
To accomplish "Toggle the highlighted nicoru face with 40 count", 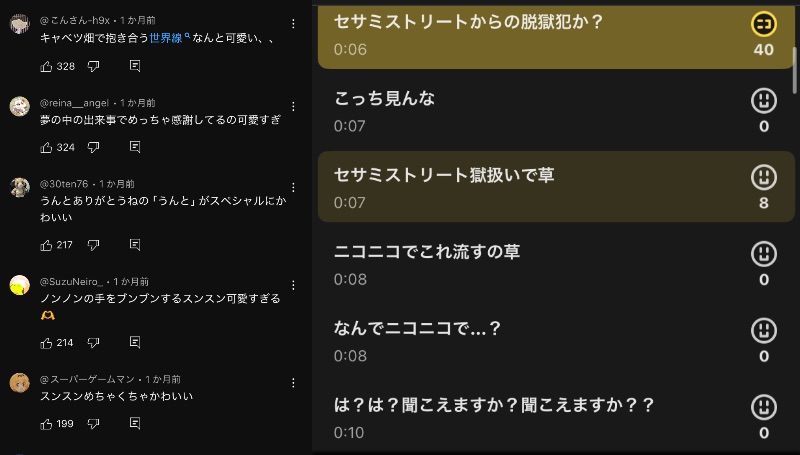I will [x=763, y=24].
